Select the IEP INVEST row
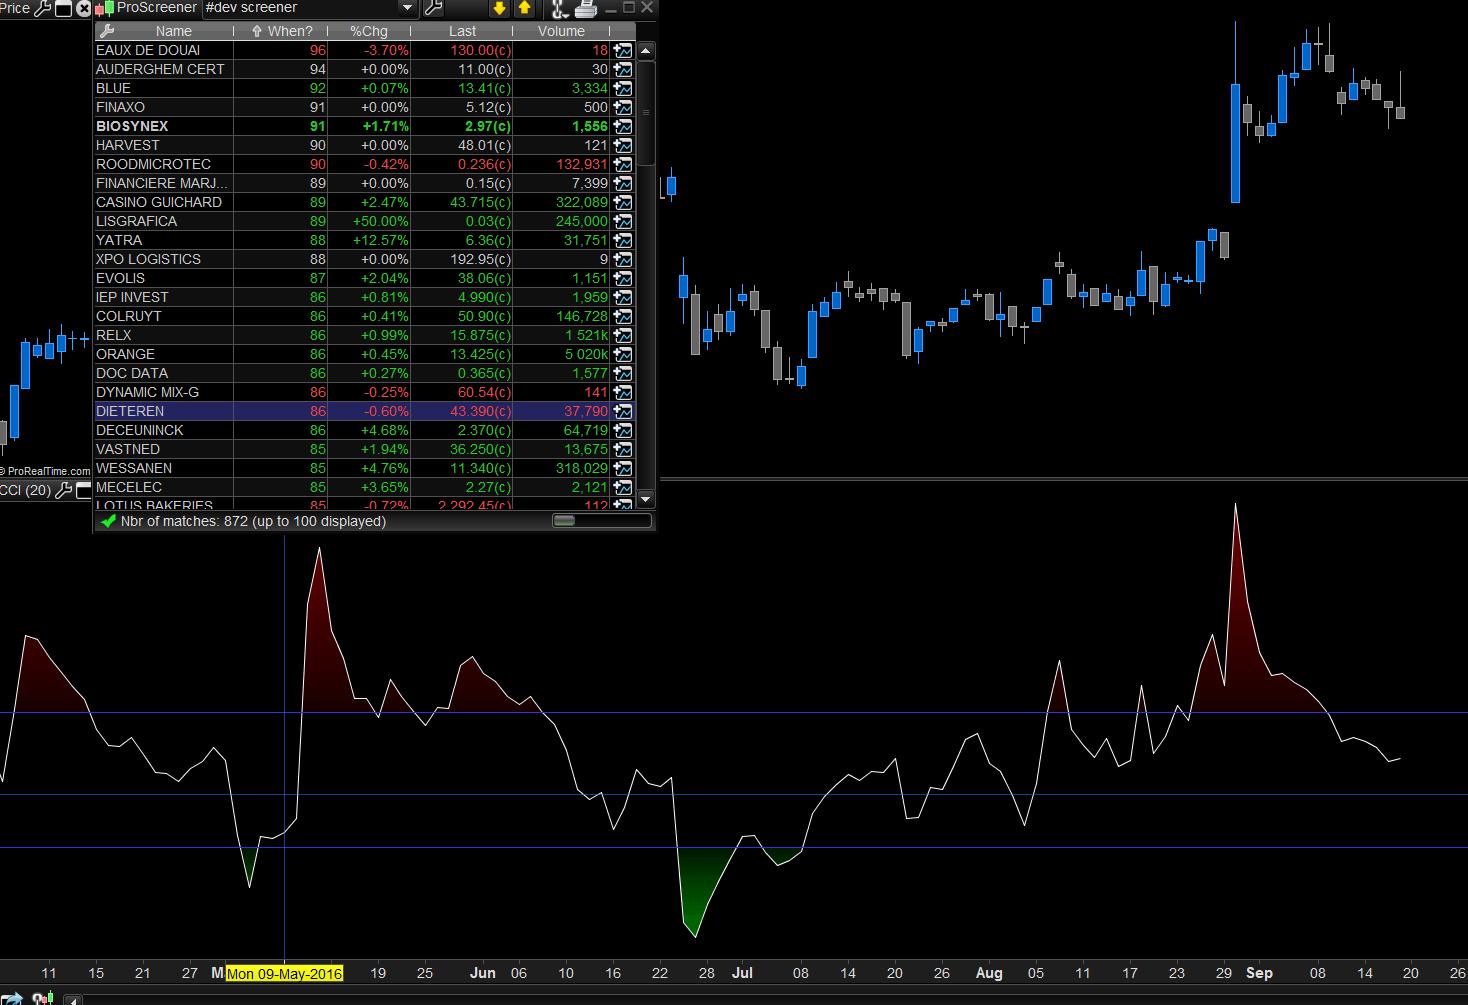The image size is (1468, 1005). 365,297
